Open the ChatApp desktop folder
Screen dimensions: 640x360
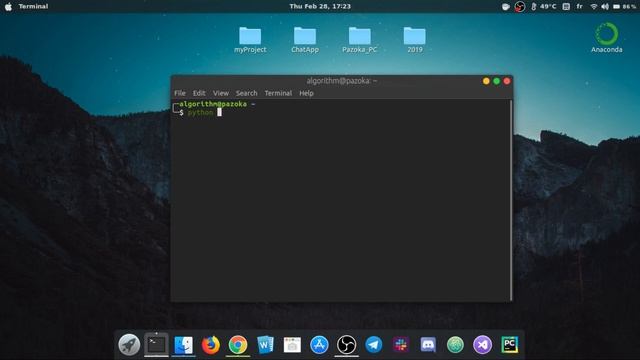305,40
